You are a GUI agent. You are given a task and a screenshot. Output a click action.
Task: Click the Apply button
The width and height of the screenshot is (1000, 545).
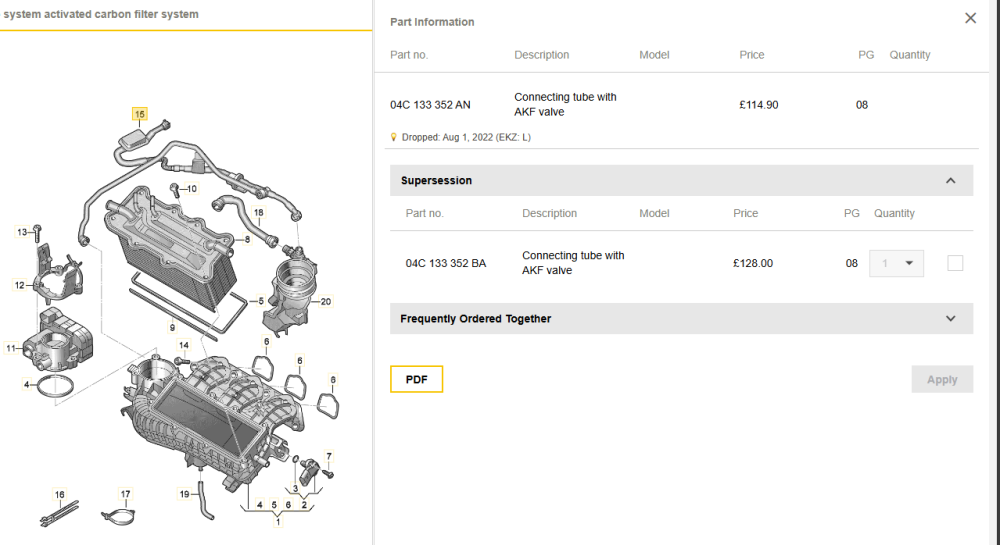942,379
